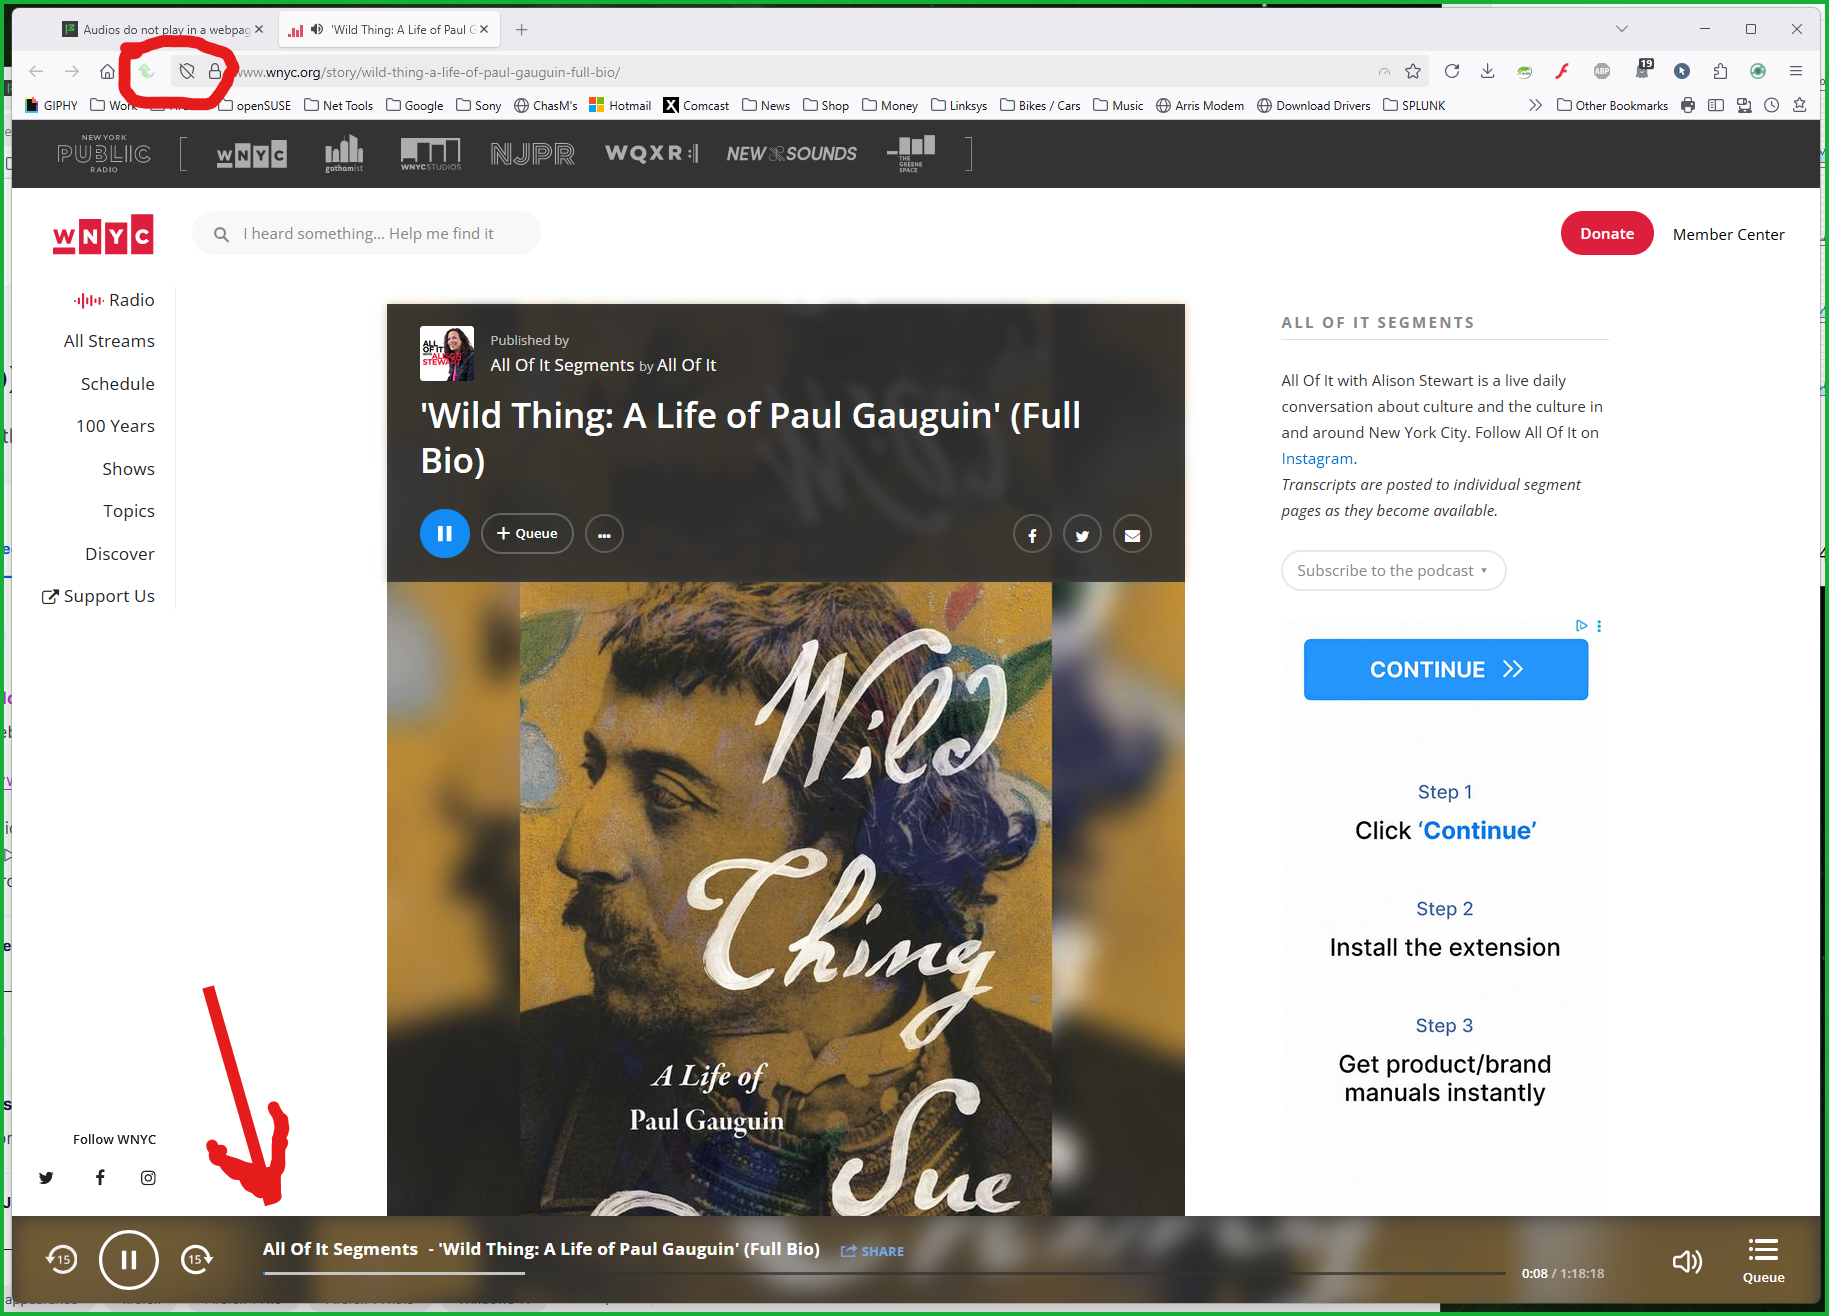Mute the player volume speaker icon

(x=1687, y=1261)
